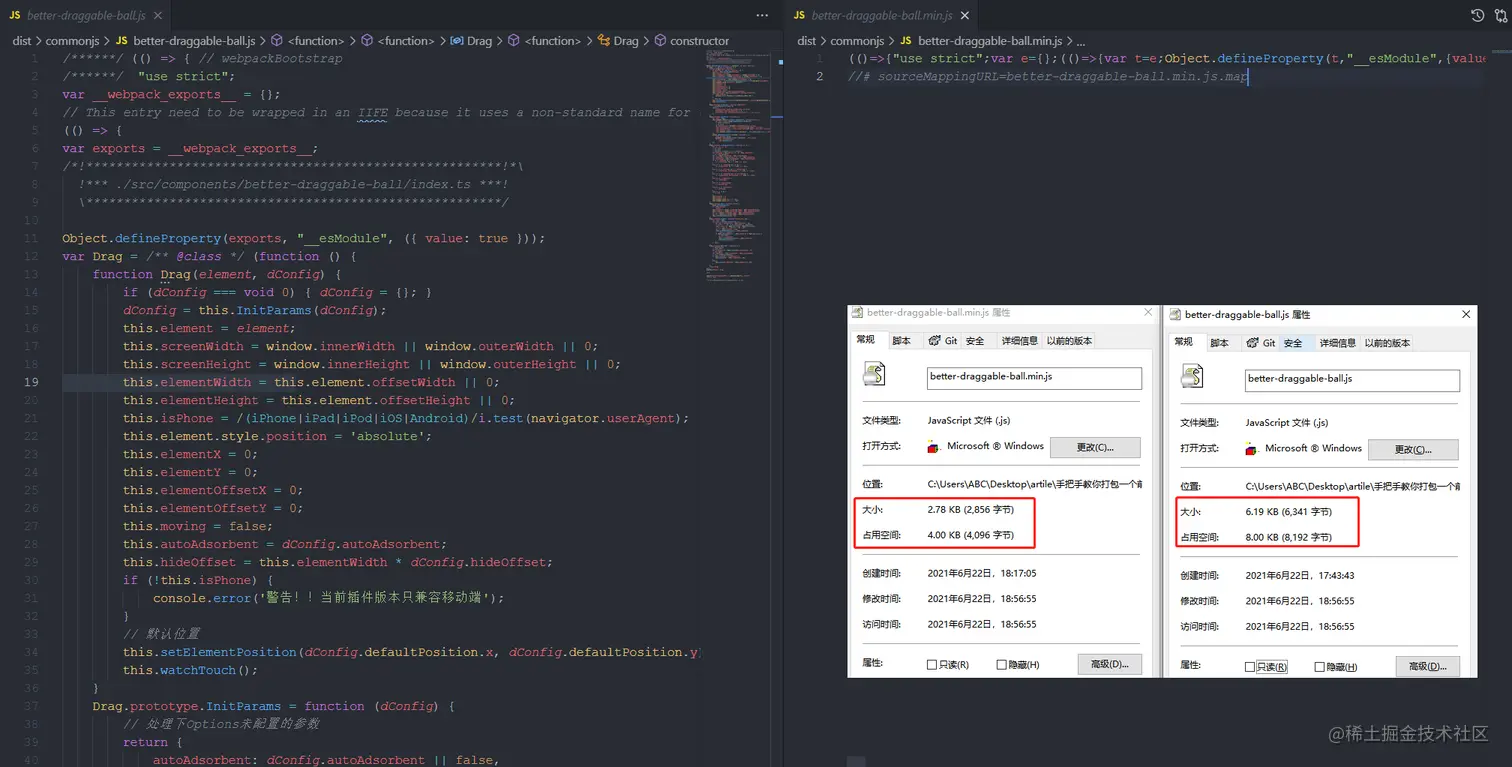
Task: Click the file icon in better-draggable-ball.js properties dialog
Action: (1192, 376)
